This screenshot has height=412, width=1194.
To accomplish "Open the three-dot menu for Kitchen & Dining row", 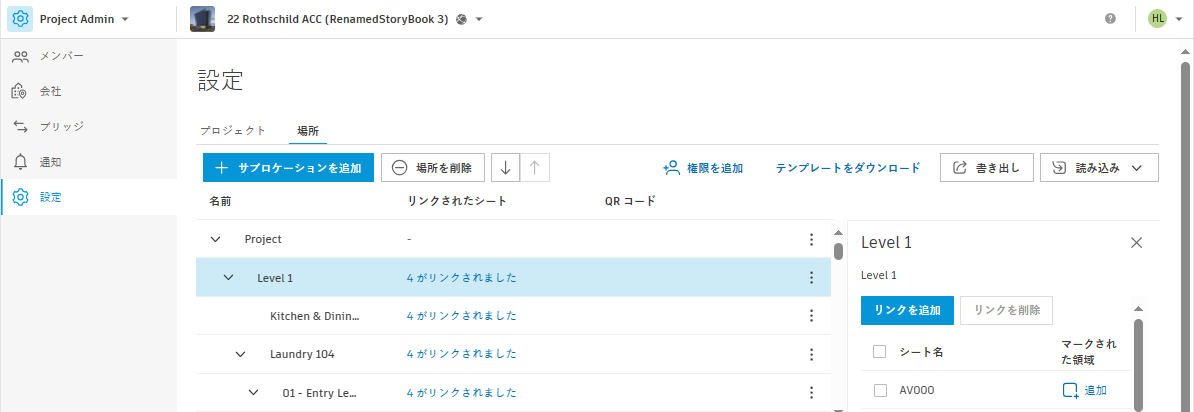I will click(x=811, y=316).
